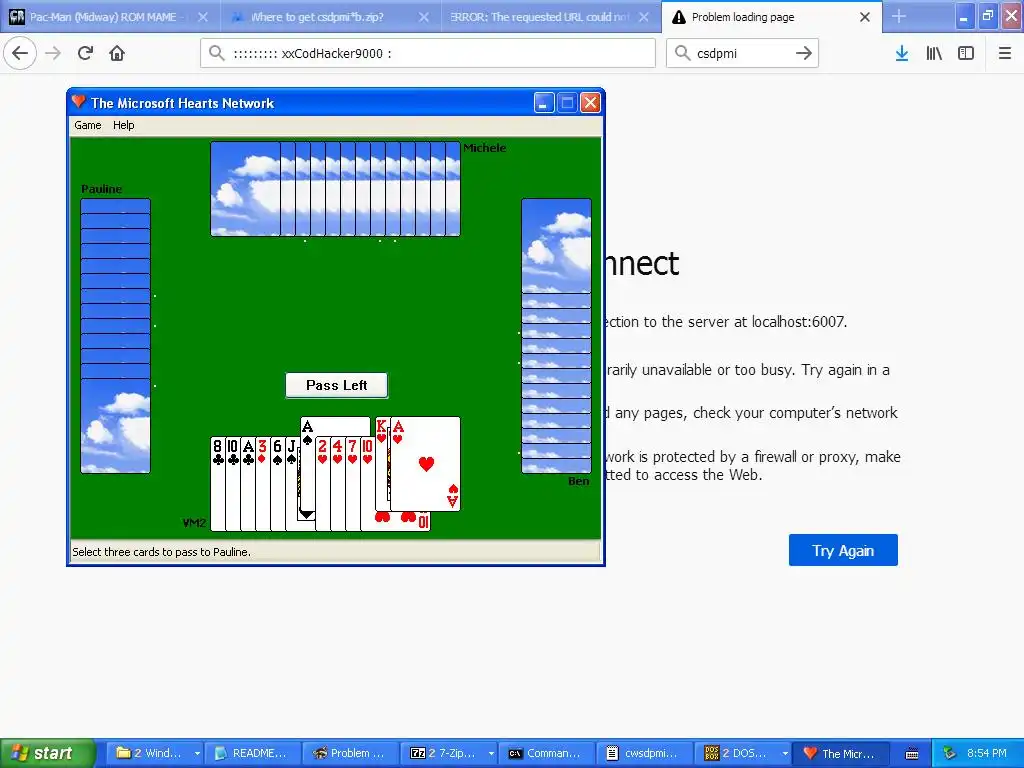Click the go arrow in the csdpmi search box

[804, 53]
